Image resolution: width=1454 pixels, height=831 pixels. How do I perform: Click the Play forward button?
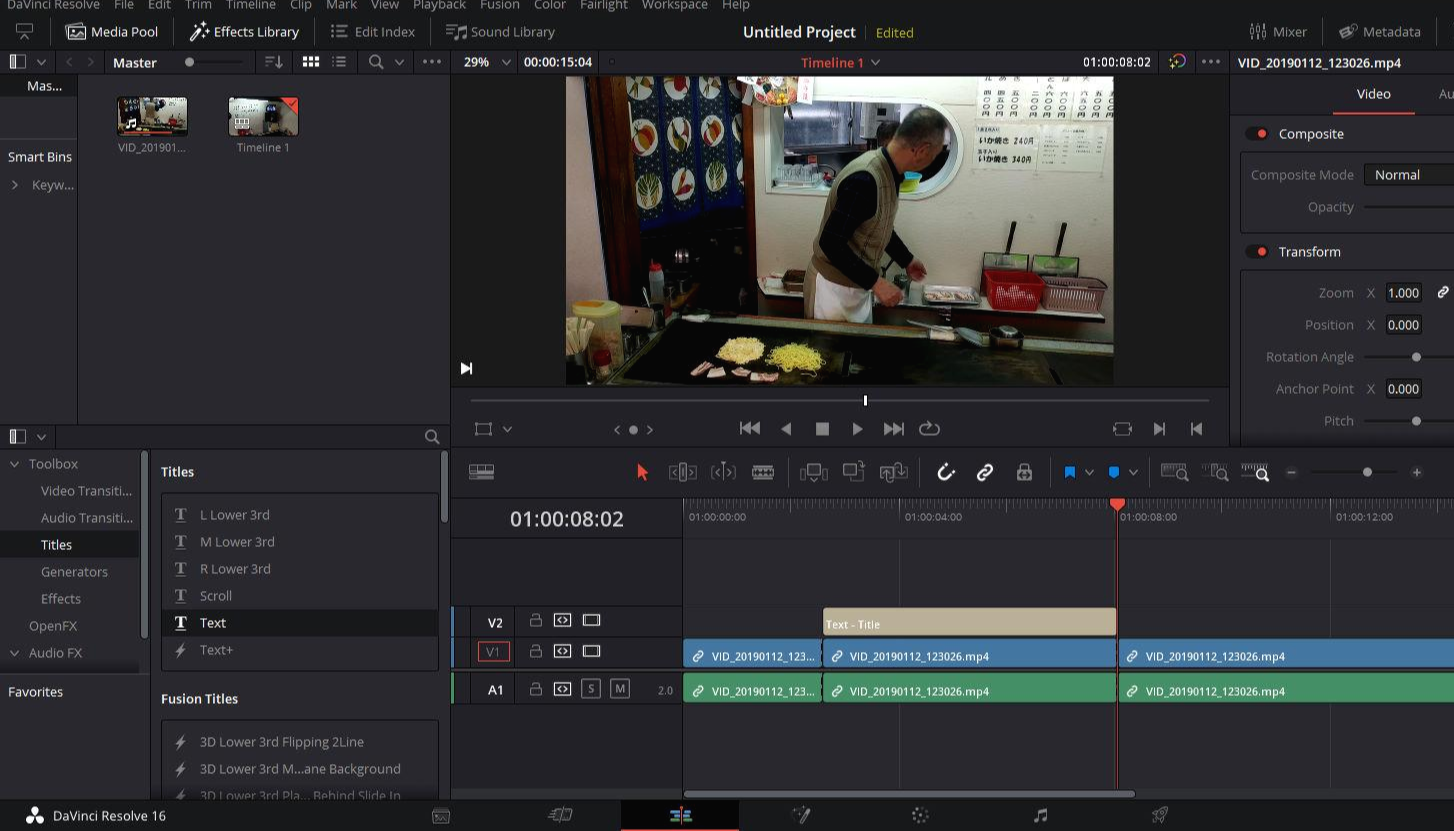tap(857, 429)
